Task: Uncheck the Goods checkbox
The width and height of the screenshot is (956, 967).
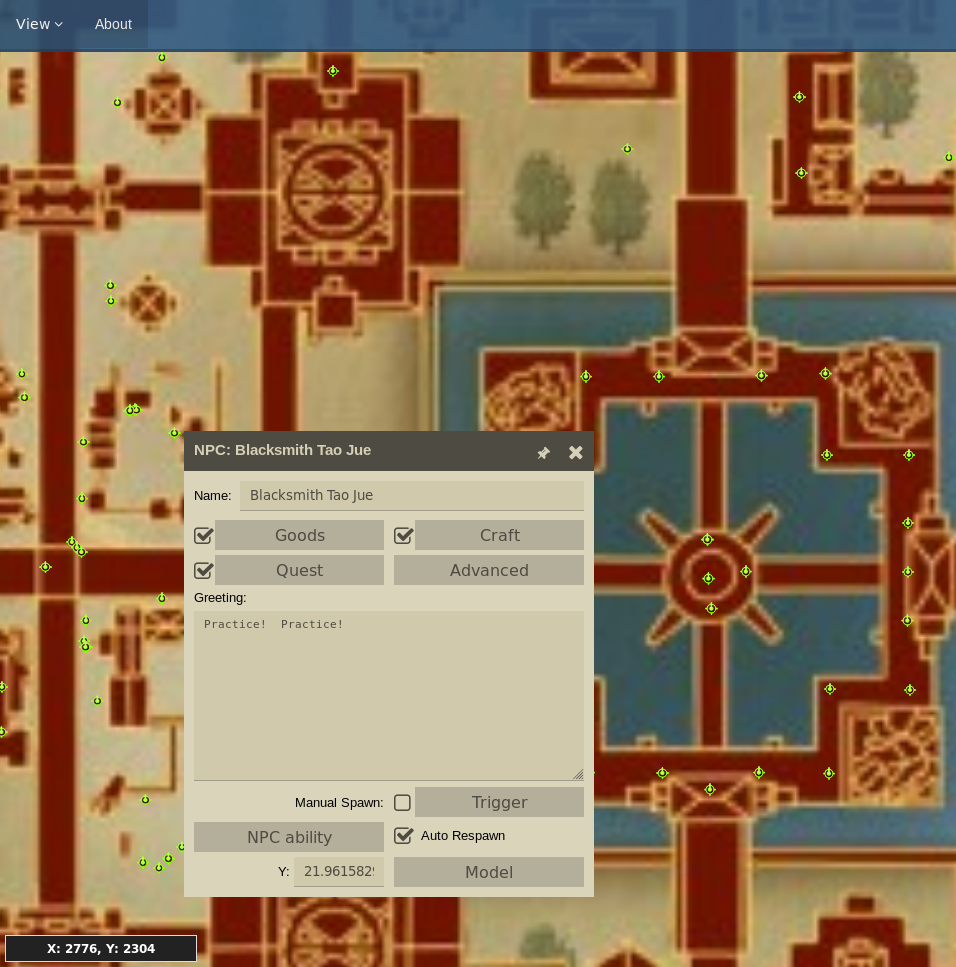Action: click(x=204, y=536)
